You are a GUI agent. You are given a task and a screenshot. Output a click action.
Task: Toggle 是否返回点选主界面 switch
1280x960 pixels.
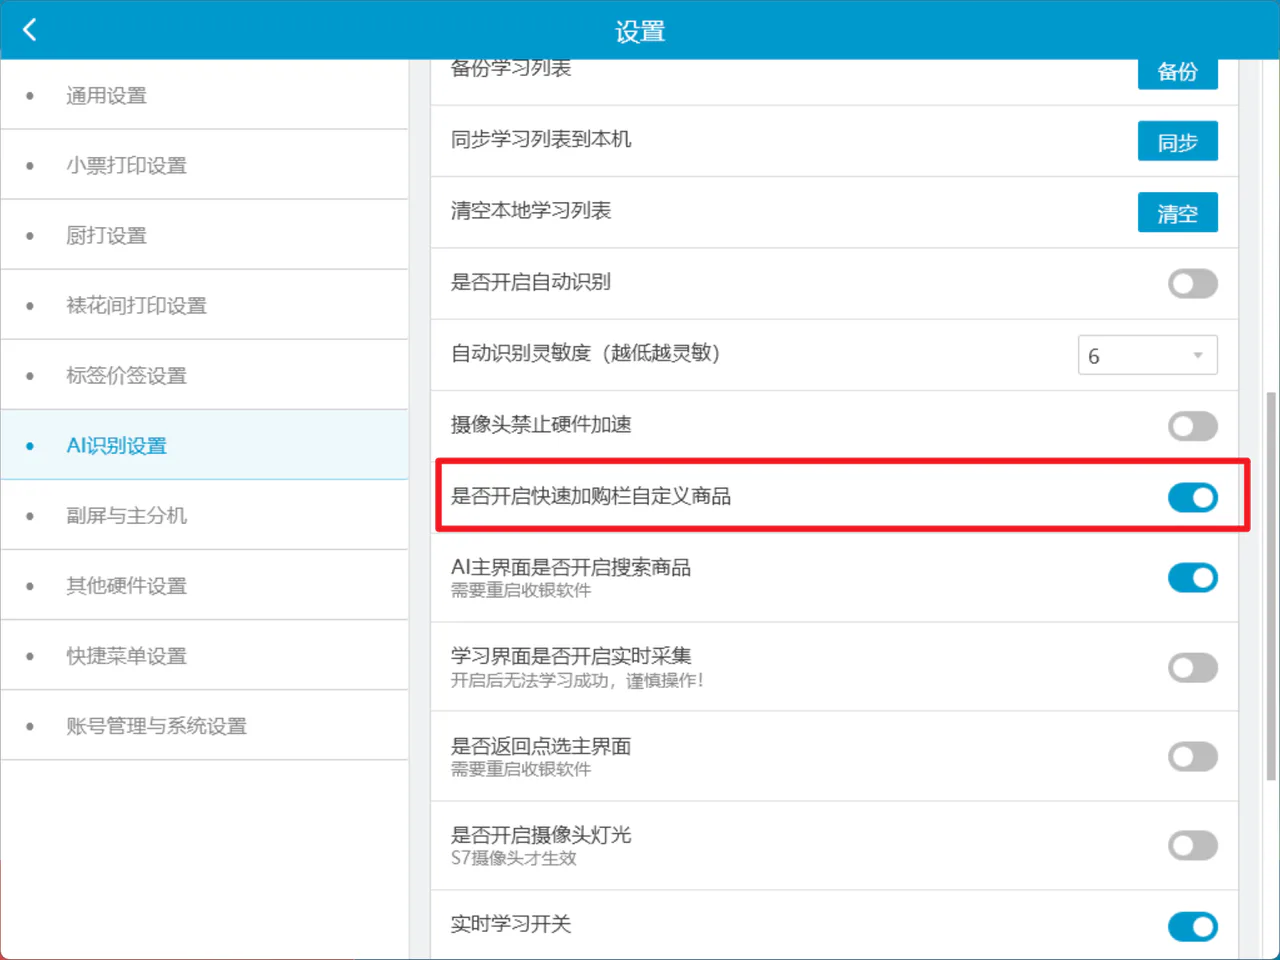coord(1193,756)
